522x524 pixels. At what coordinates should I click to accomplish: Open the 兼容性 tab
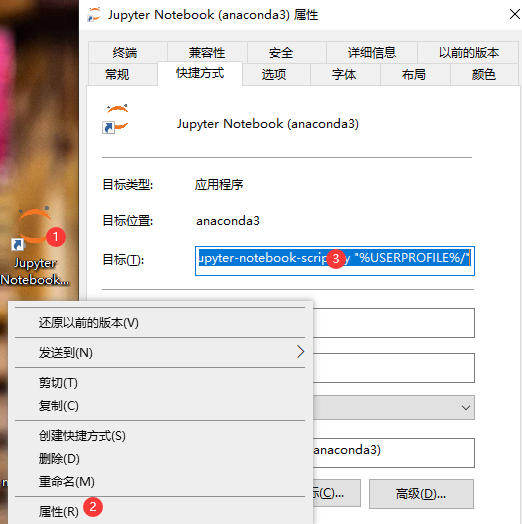pyautogui.click(x=207, y=52)
